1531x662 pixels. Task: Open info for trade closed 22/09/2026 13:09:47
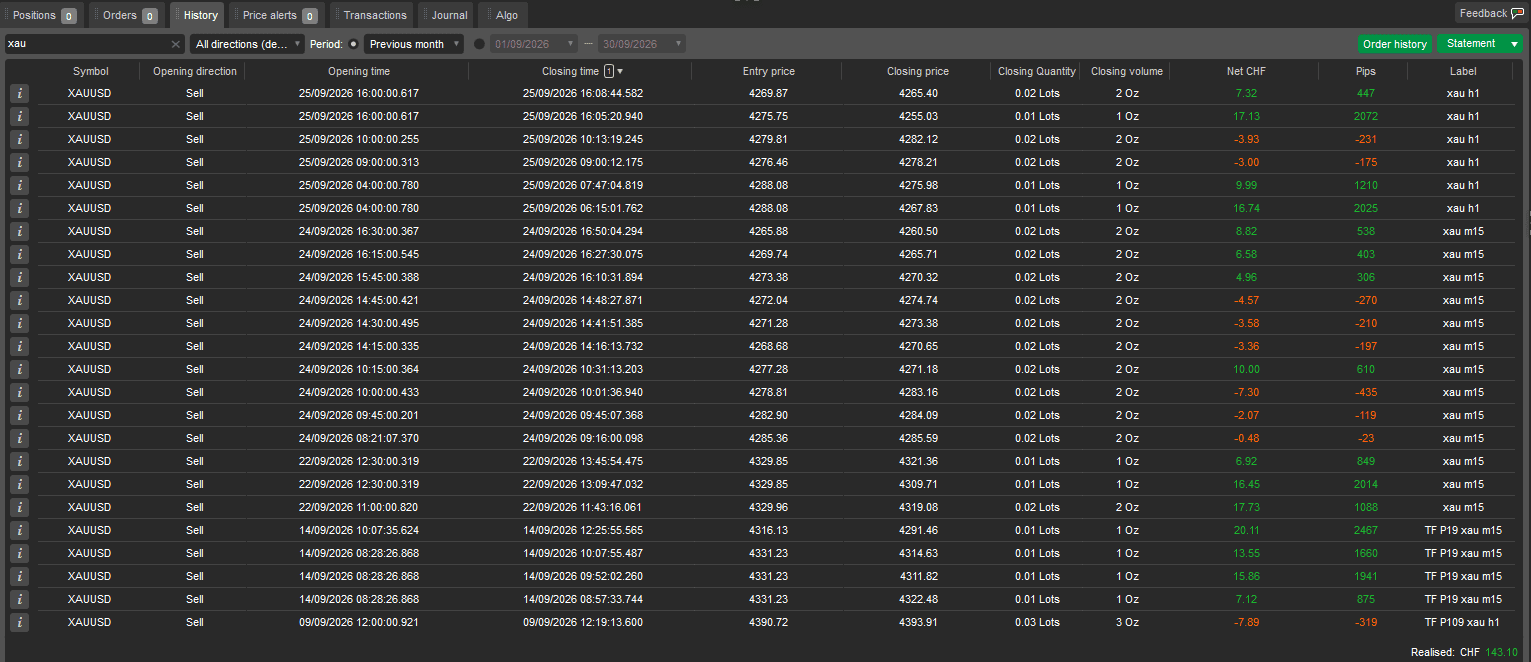19,484
